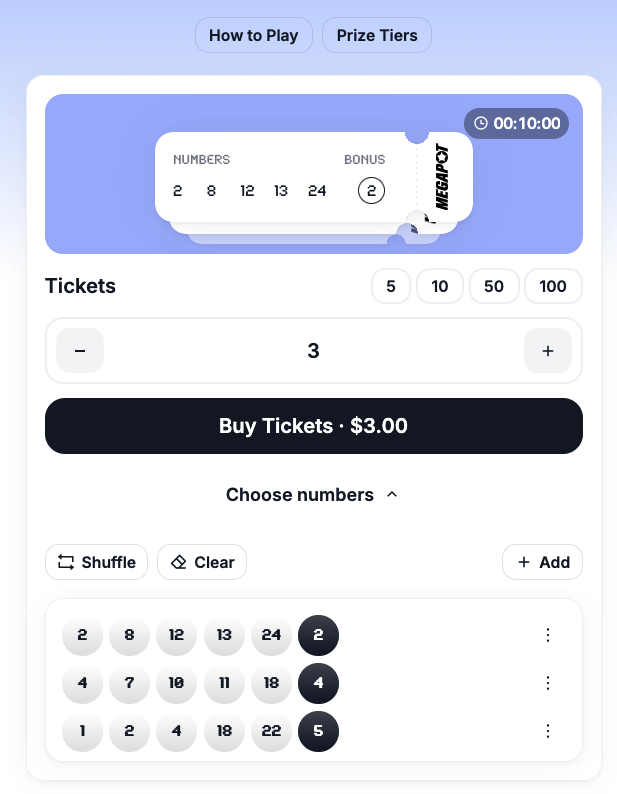Decrease ticket count with minus button

80,351
